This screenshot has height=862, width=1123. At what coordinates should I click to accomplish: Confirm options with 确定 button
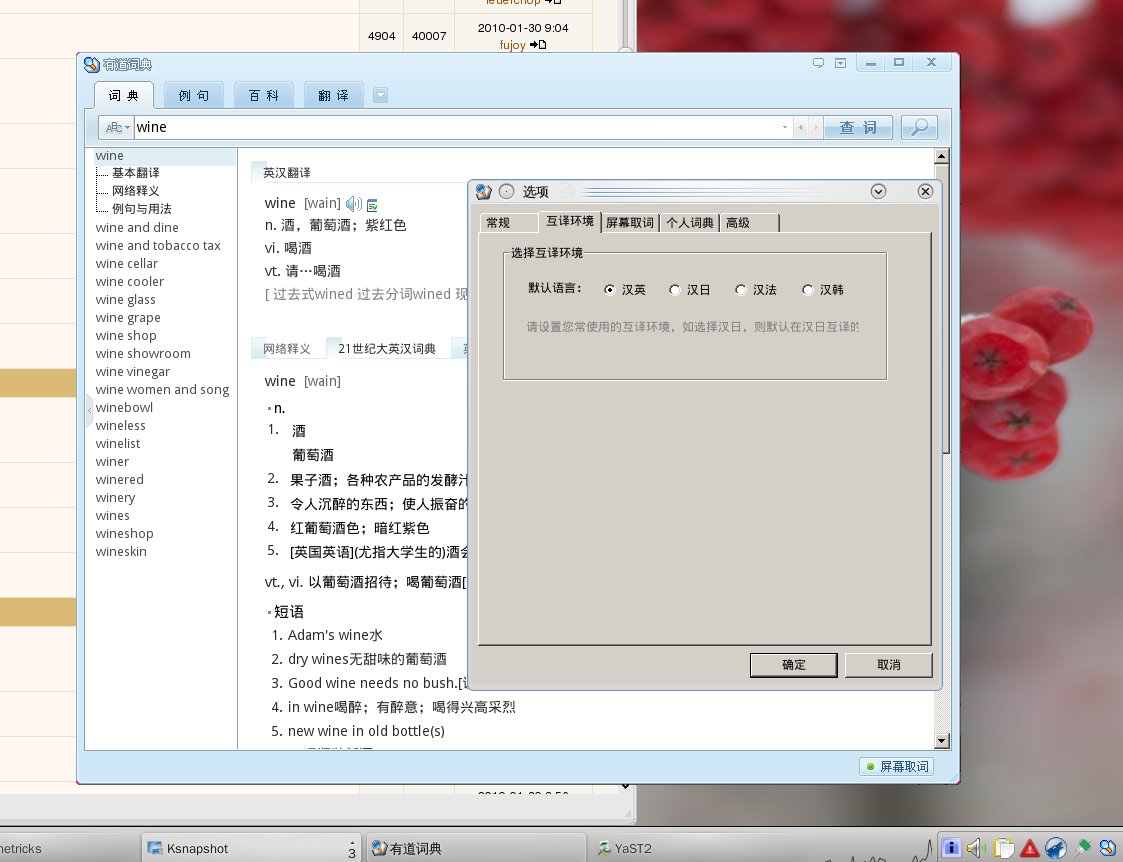[x=794, y=664]
